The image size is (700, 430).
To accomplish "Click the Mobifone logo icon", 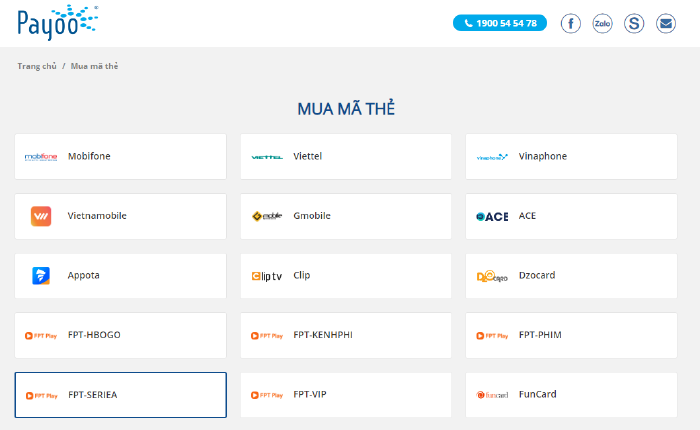I will [x=41, y=157].
